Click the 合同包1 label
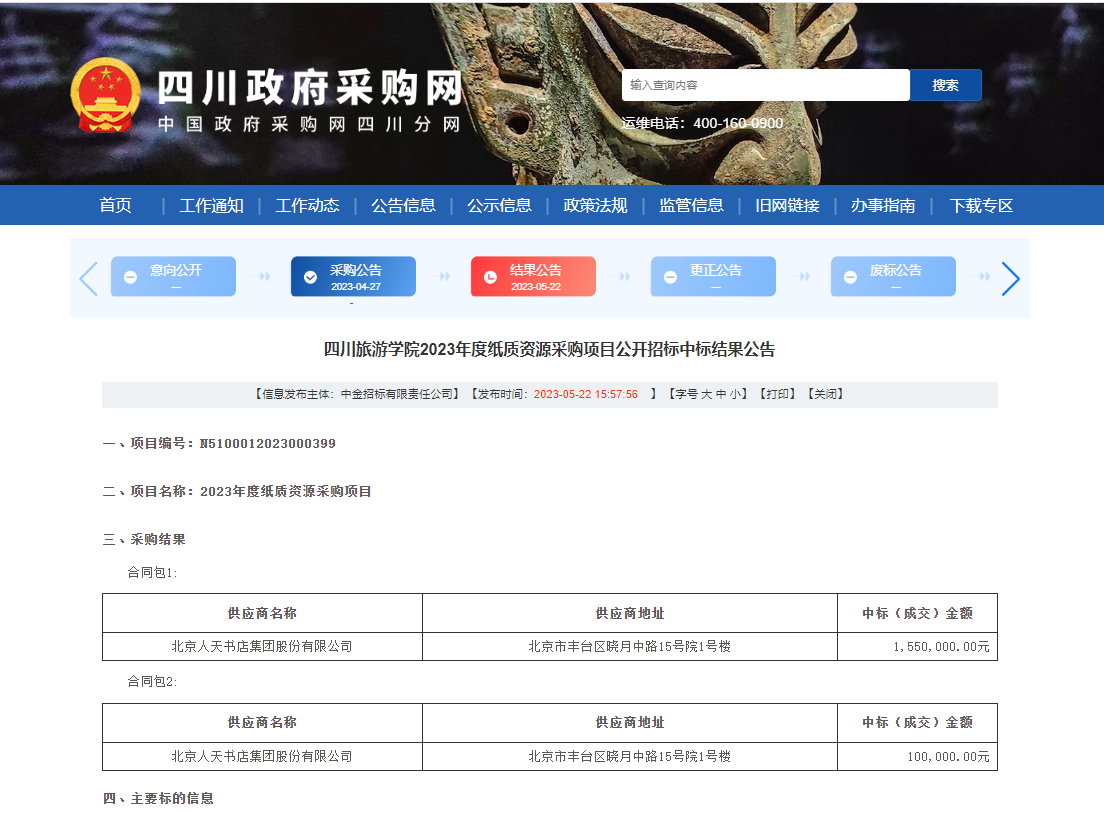 tap(151, 572)
